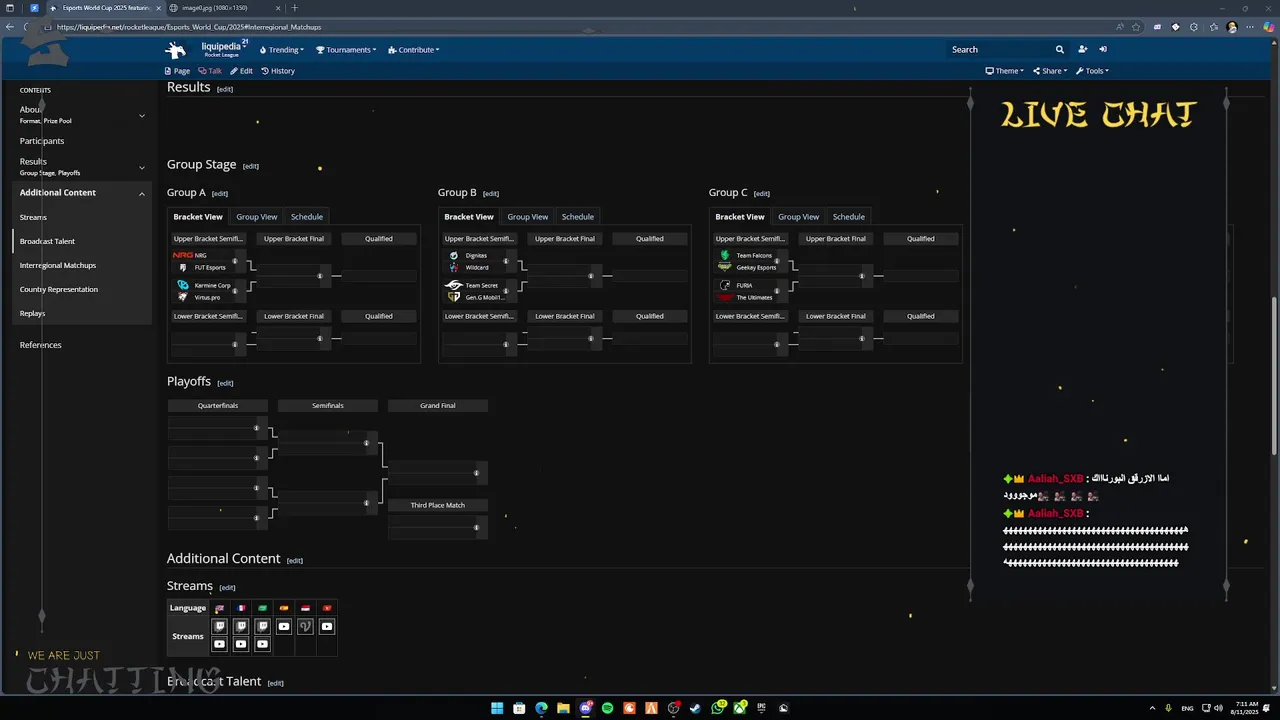Click the browser favorites star icon

click(x=1136, y=27)
